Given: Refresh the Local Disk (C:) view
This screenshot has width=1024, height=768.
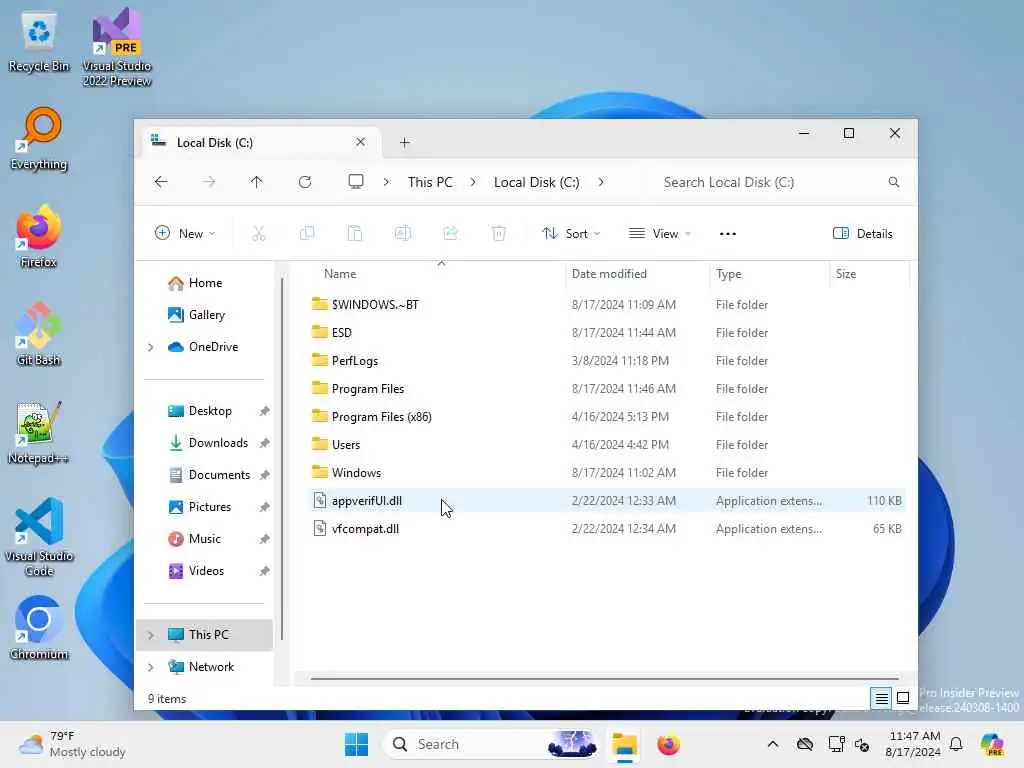Looking at the screenshot, I should point(305,182).
